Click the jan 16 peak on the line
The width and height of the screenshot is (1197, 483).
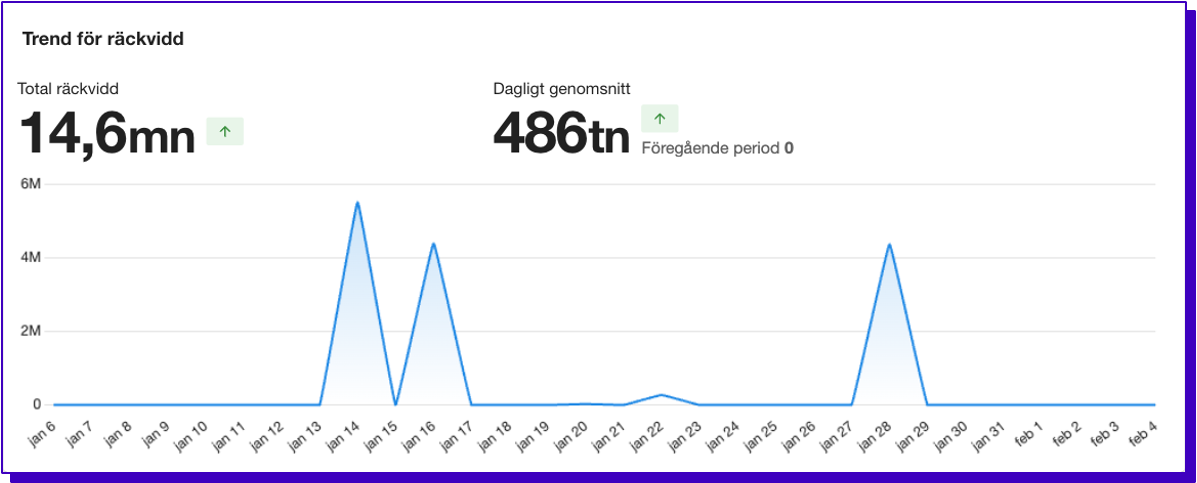(433, 243)
